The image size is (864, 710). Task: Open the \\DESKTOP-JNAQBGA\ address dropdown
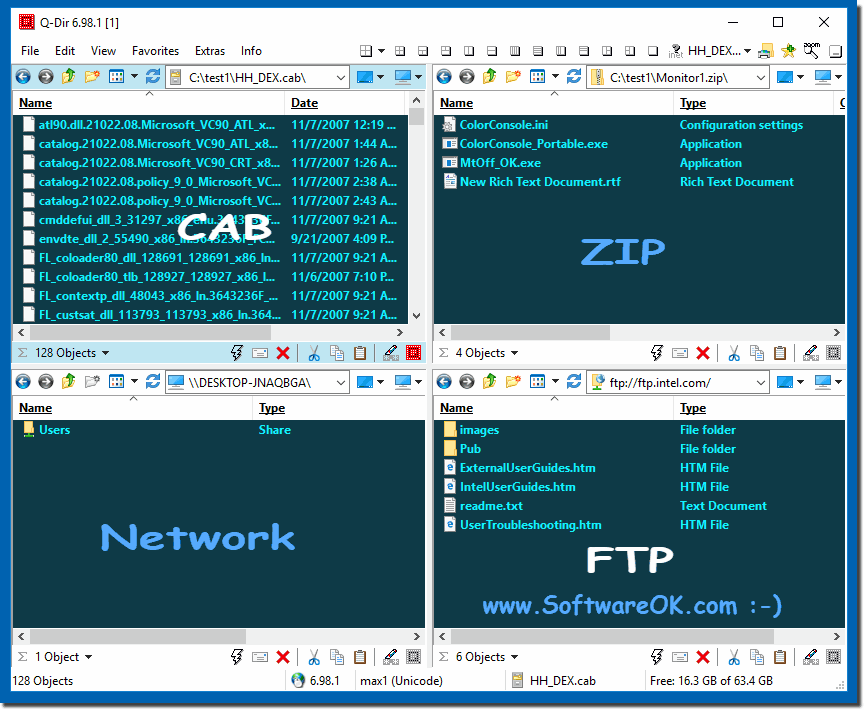[x=341, y=382]
